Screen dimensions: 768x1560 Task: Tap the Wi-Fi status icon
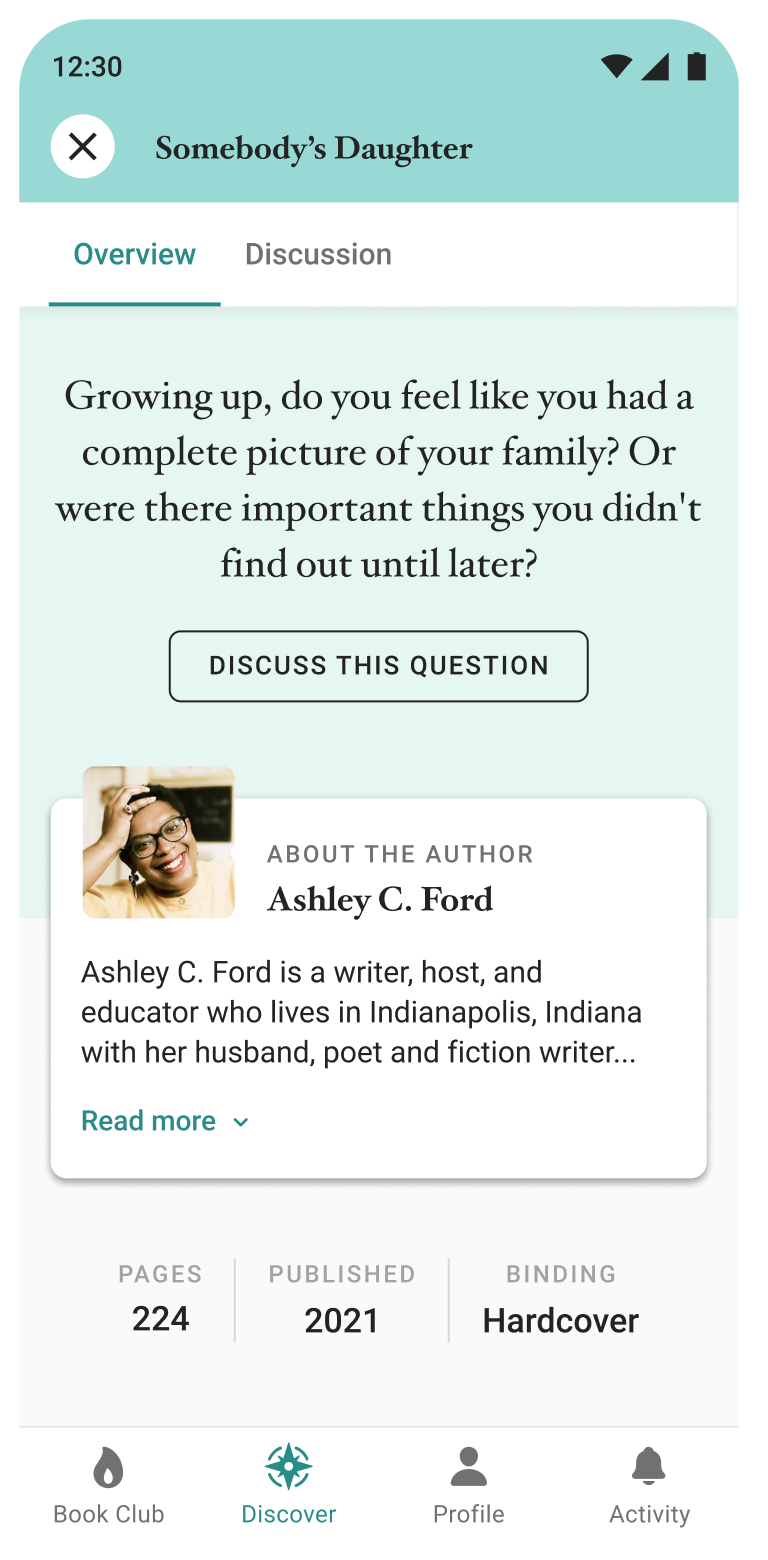[616, 67]
